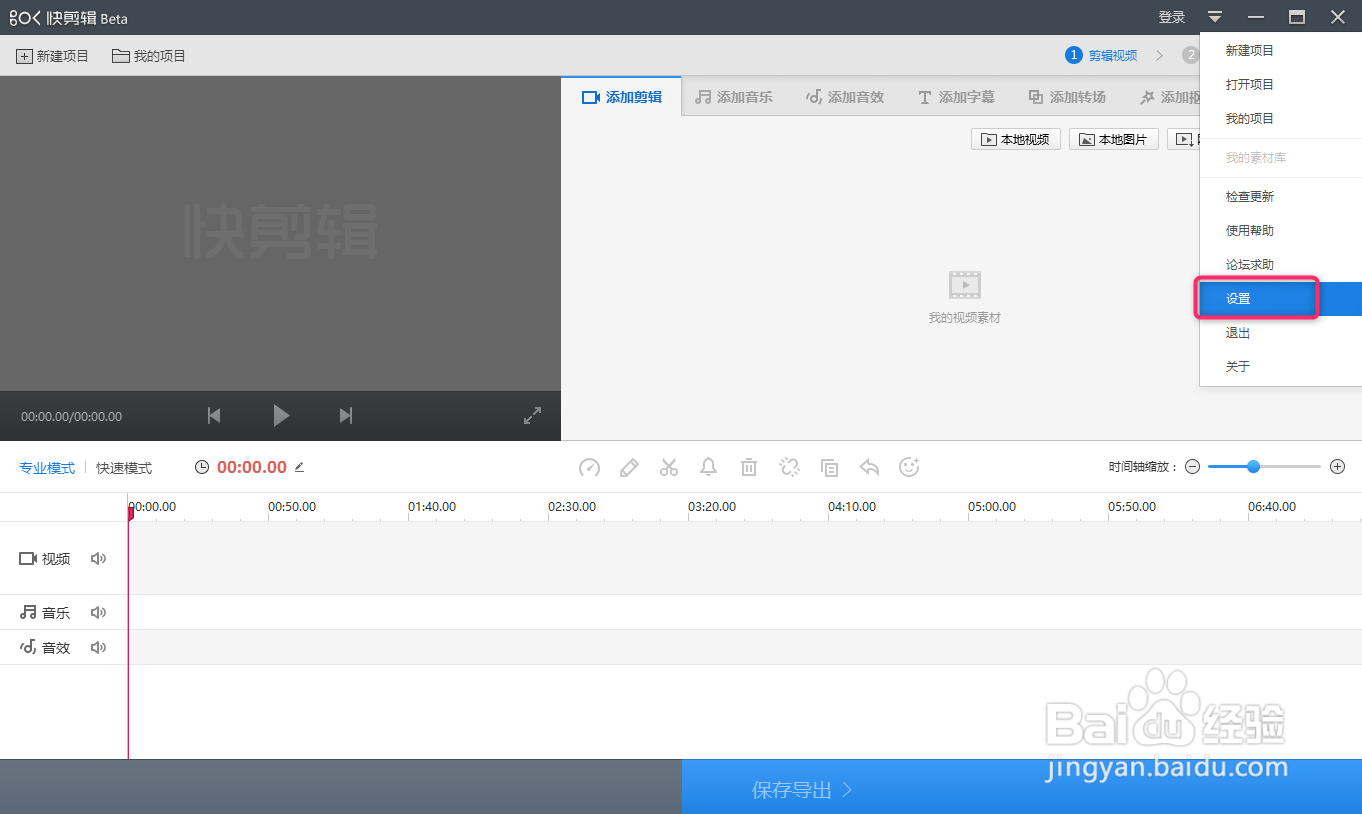Switch to the 添加转场 tab
Screen dimensions: 1362x814
click(x=1067, y=97)
